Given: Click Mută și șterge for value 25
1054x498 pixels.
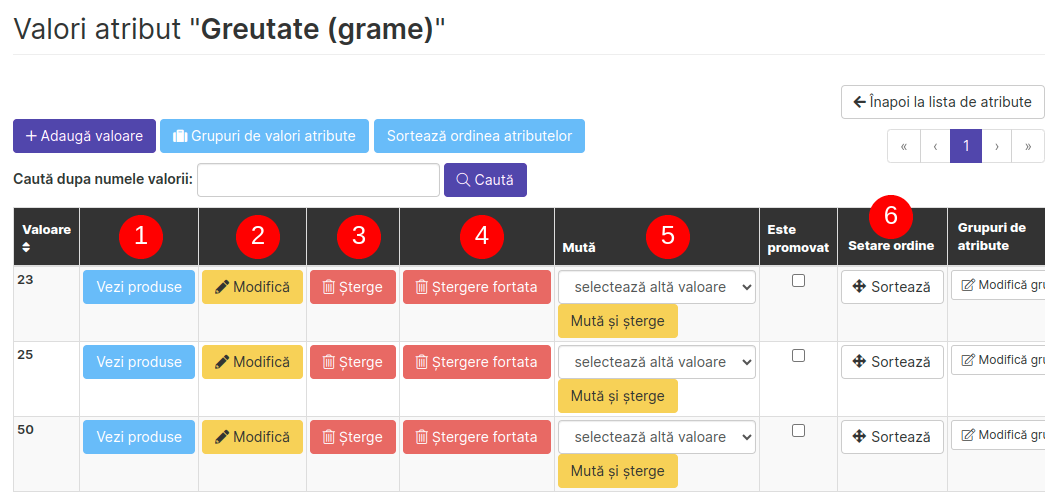Looking at the screenshot, I should (617, 396).
